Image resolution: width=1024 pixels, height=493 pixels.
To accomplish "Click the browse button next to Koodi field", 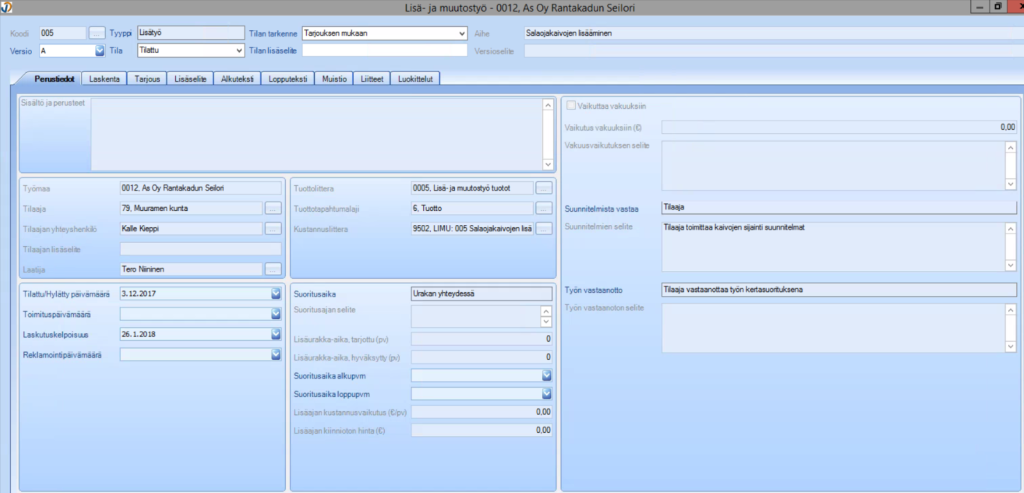I will [x=96, y=33].
